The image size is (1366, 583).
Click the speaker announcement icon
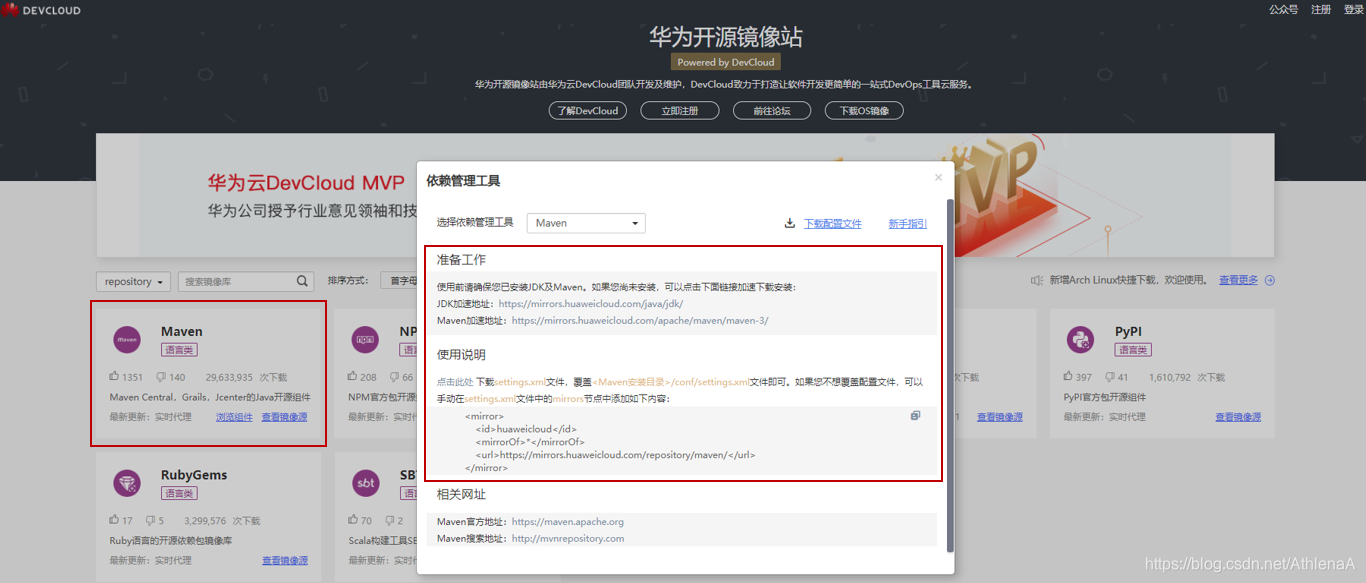click(1037, 281)
